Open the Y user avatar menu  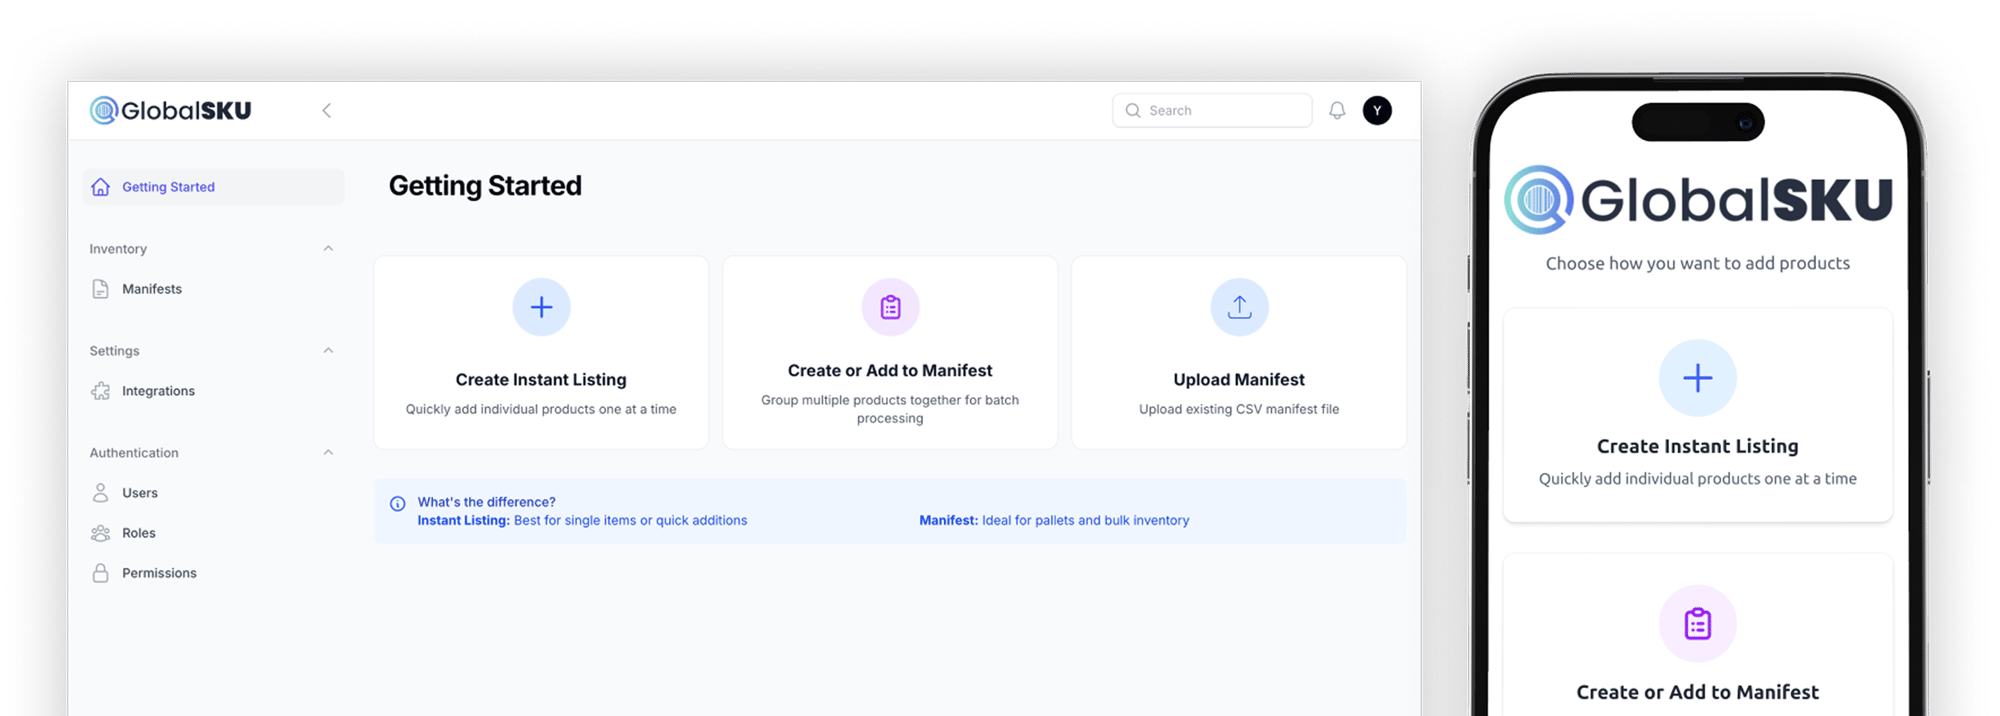[x=1377, y=110]
